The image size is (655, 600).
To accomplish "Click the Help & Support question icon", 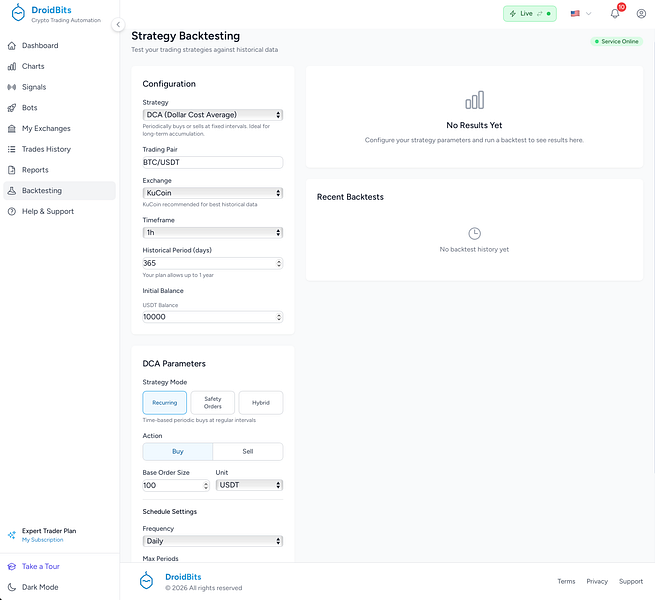I will click(12, 211).
